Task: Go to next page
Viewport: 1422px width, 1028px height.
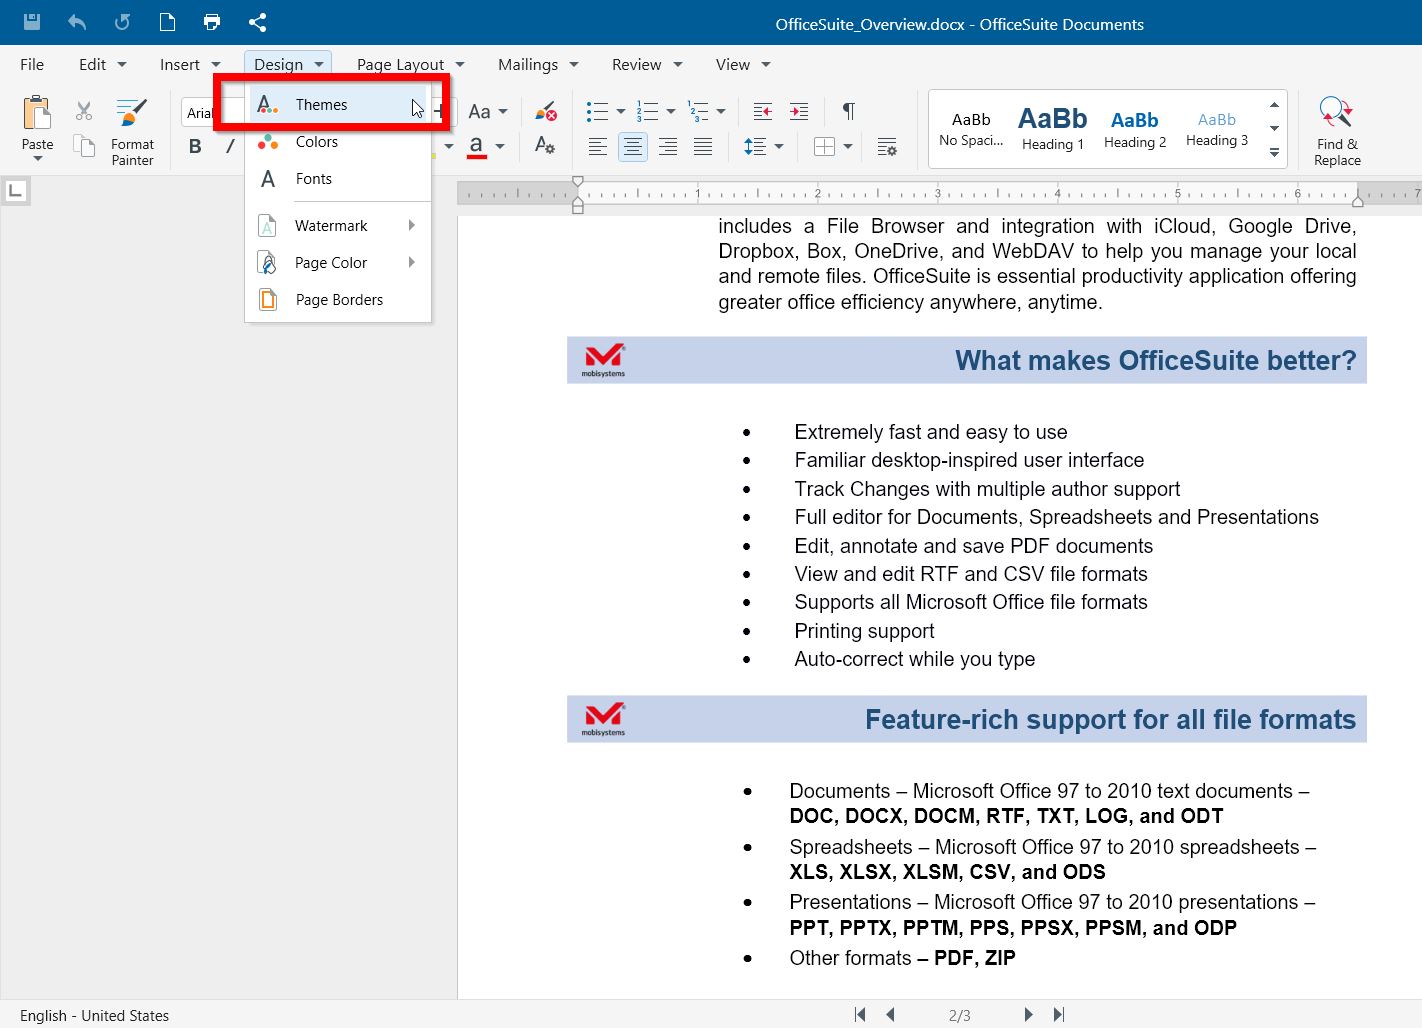Action: [1027, 1014]
